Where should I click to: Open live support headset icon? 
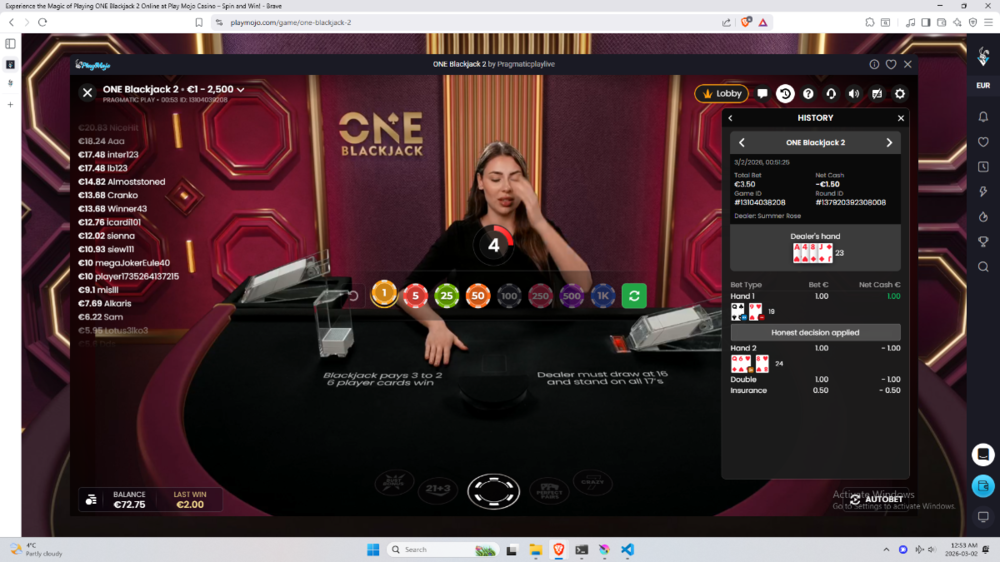pyautogui.click(x=831, y=94)
